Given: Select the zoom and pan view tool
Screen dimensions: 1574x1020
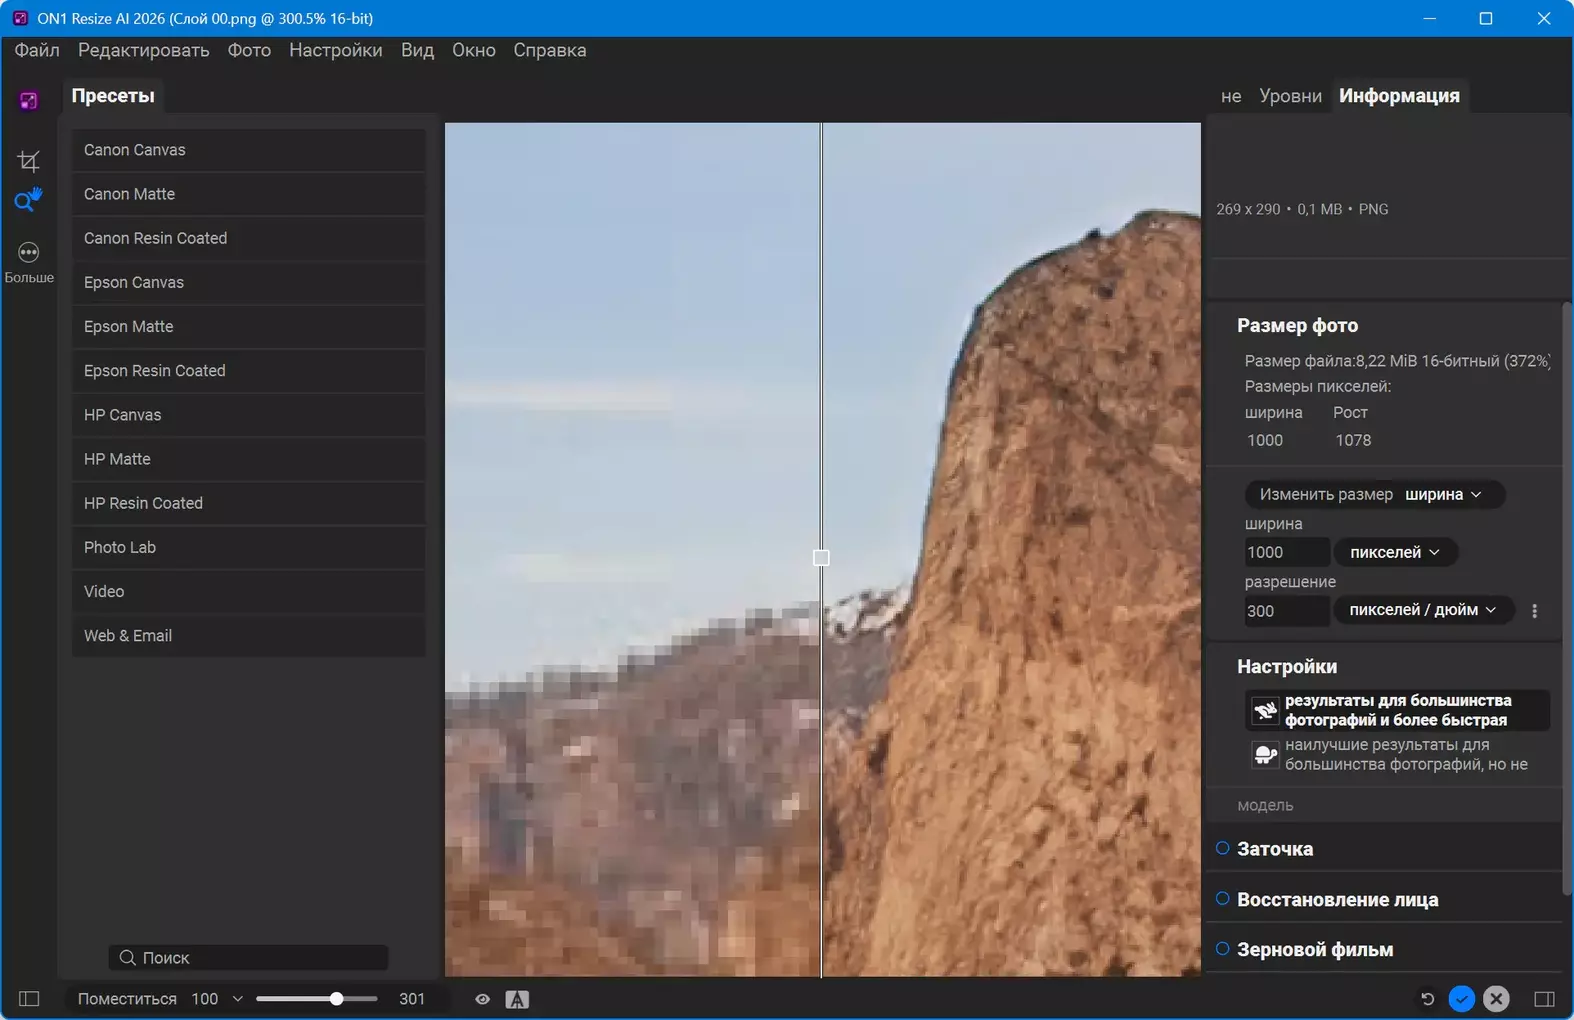Looking at the screenshot, I should [28, 200].
